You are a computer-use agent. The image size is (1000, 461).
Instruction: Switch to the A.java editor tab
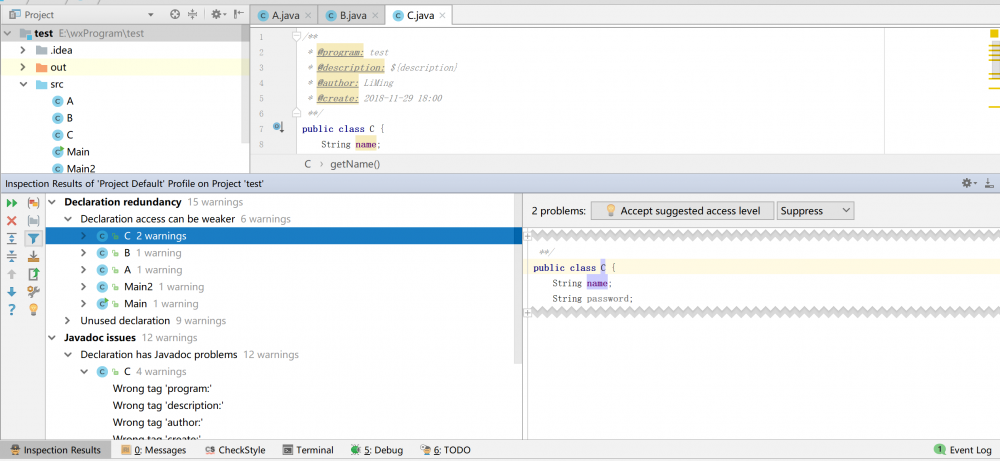point(284,15)
